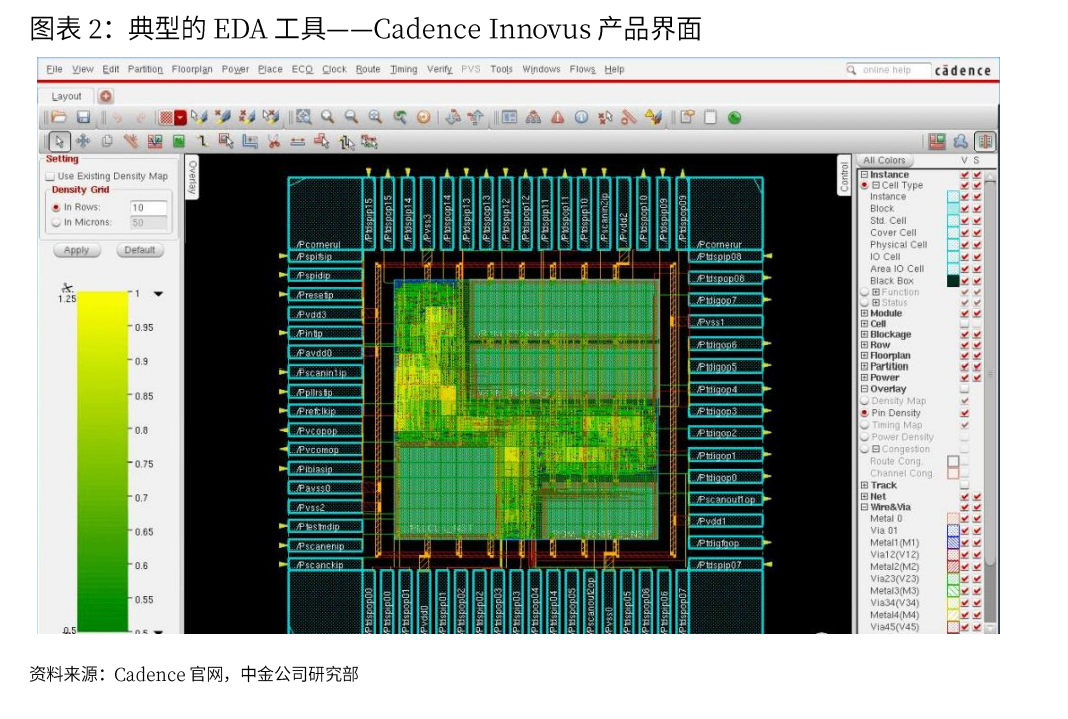Collapse the Instance tree node
The height and width of the screenshot is (719, 1068).
click(x=864, y=174)
